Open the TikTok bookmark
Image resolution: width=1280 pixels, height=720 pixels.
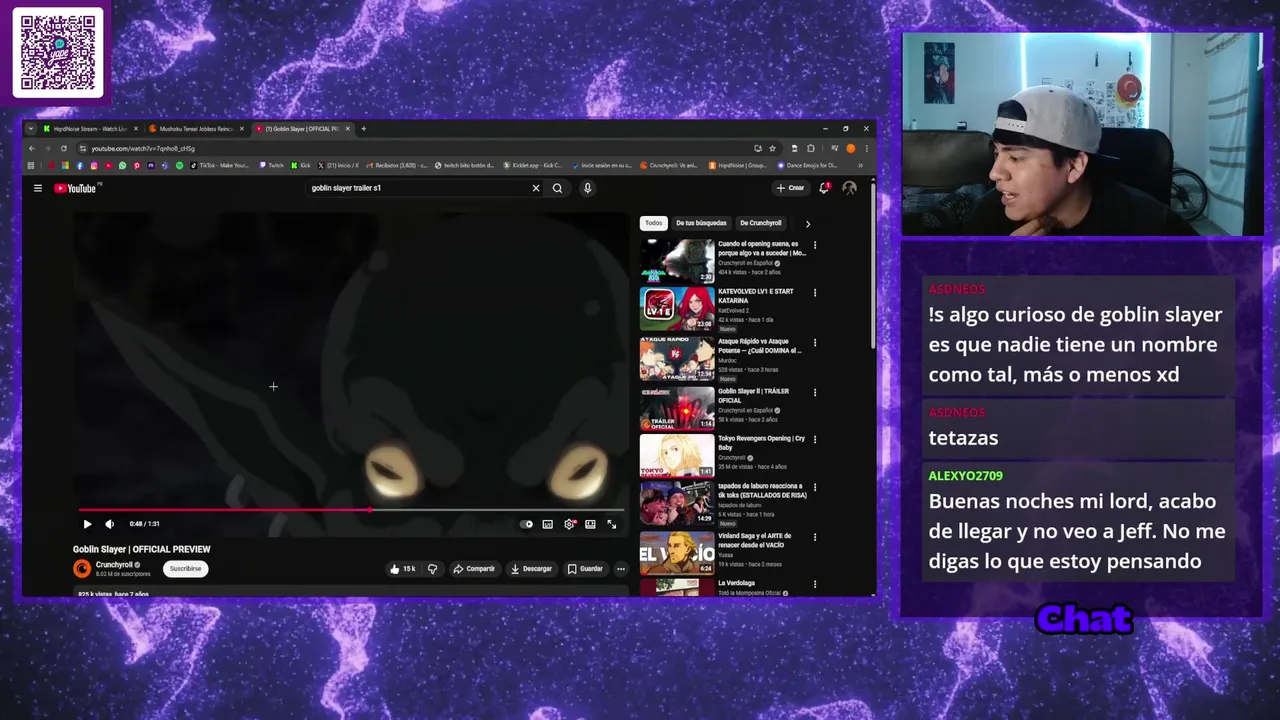219,165
